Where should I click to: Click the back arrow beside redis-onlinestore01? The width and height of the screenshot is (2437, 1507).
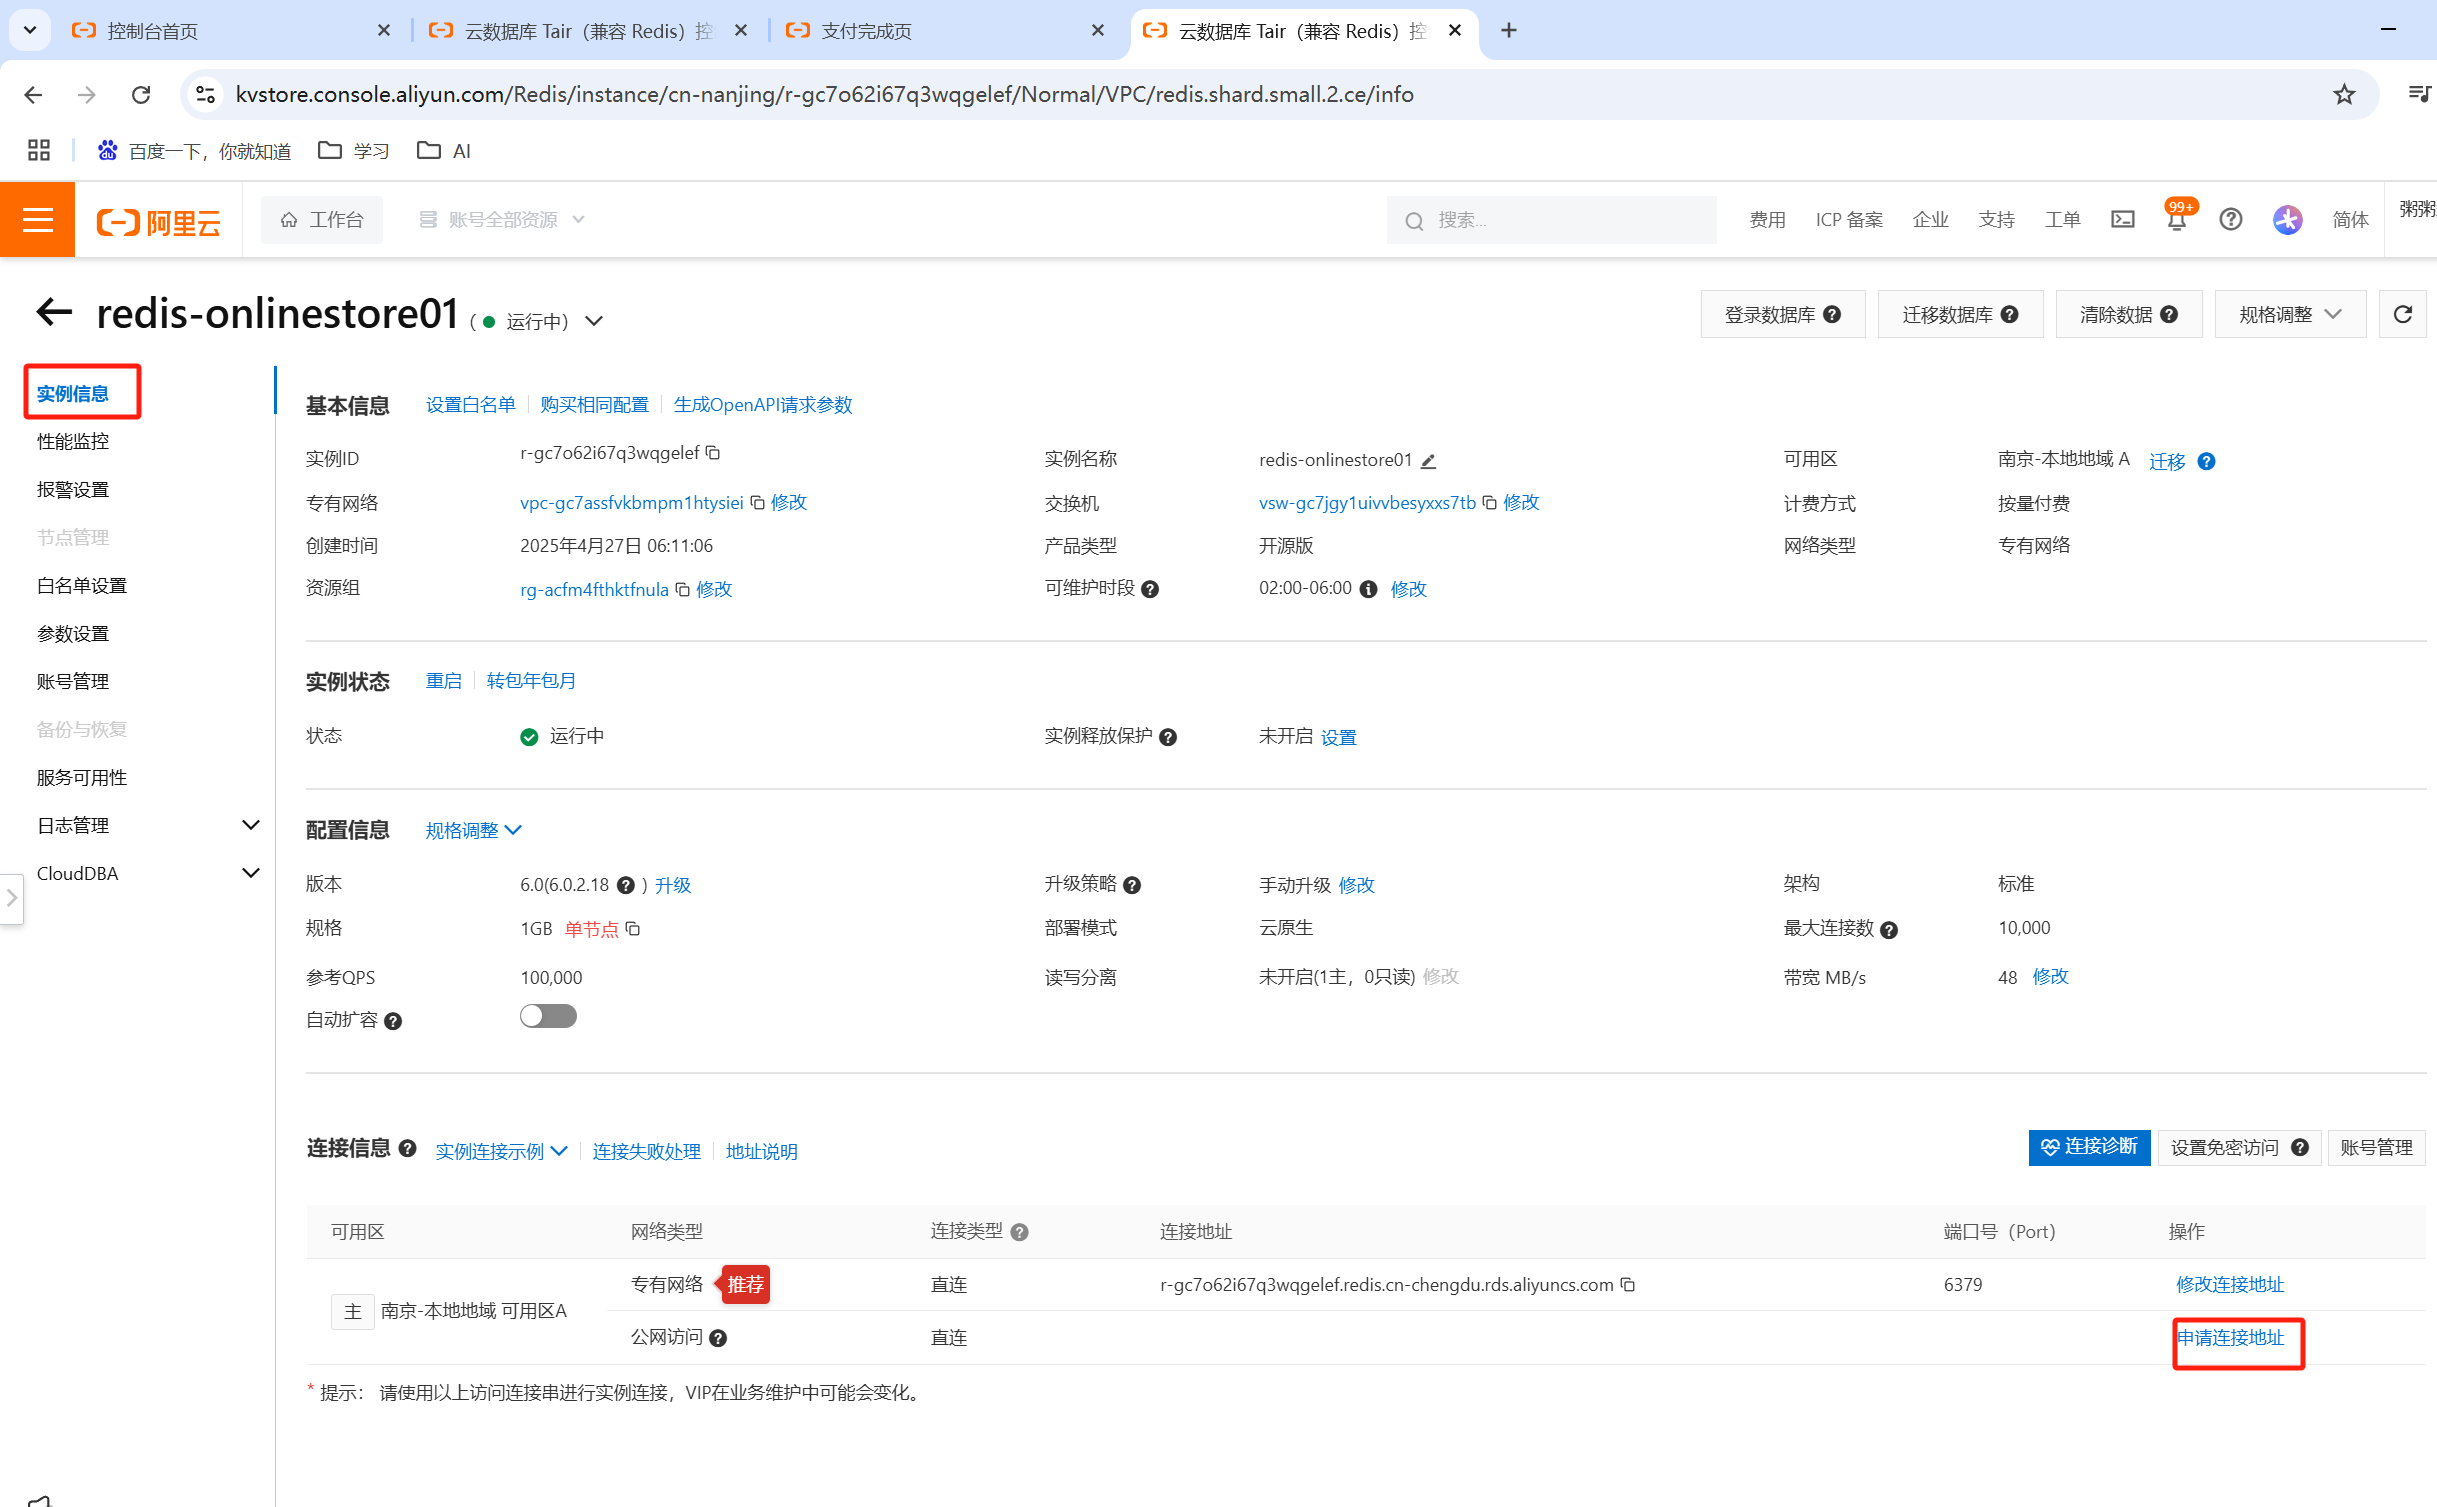55,313
